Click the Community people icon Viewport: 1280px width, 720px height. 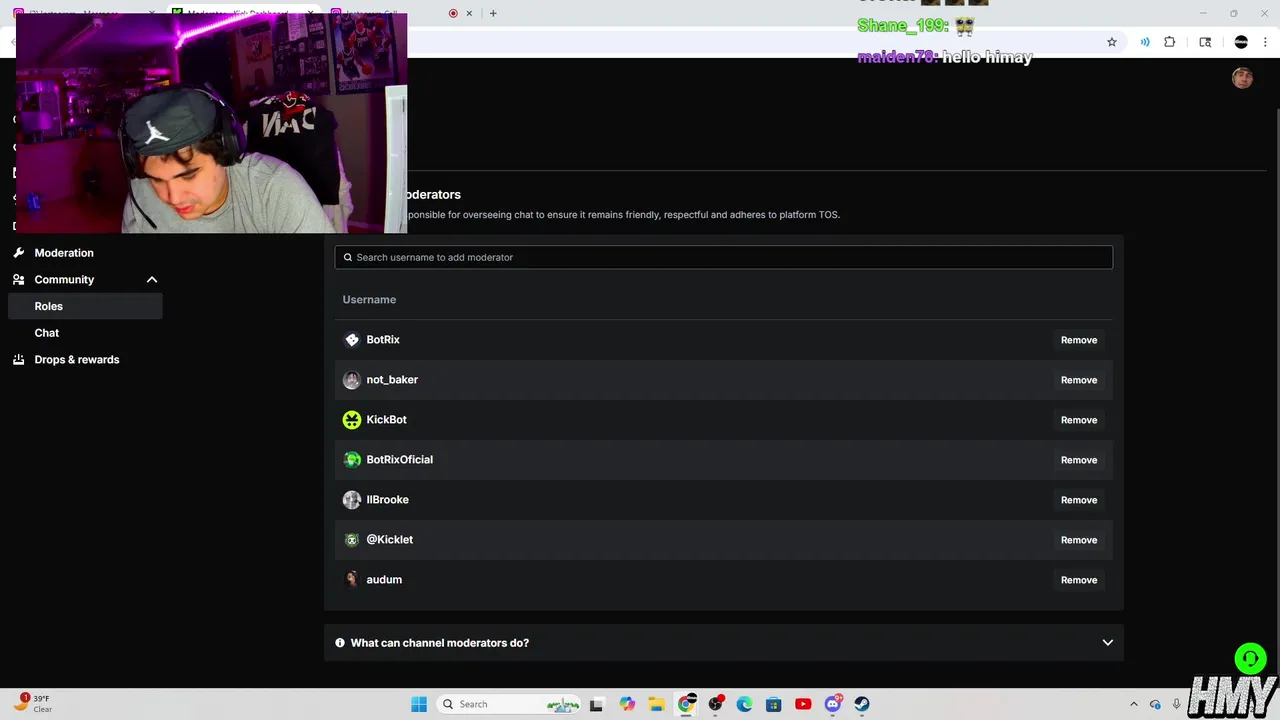pyautogui.click(x=18, y=280)
